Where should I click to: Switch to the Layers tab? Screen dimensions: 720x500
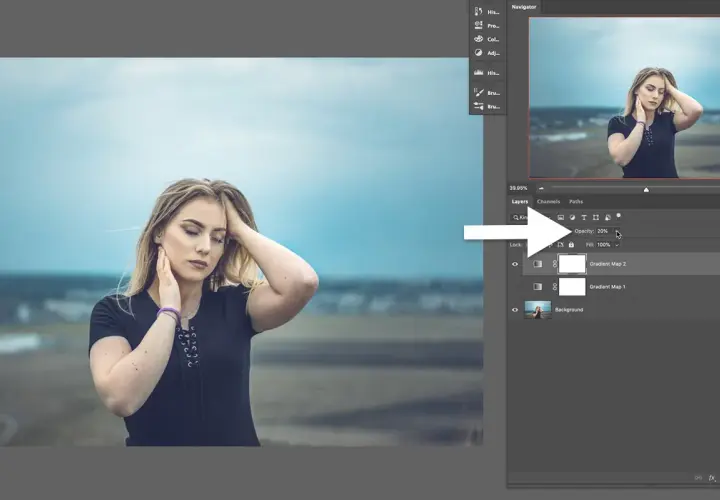520,202
